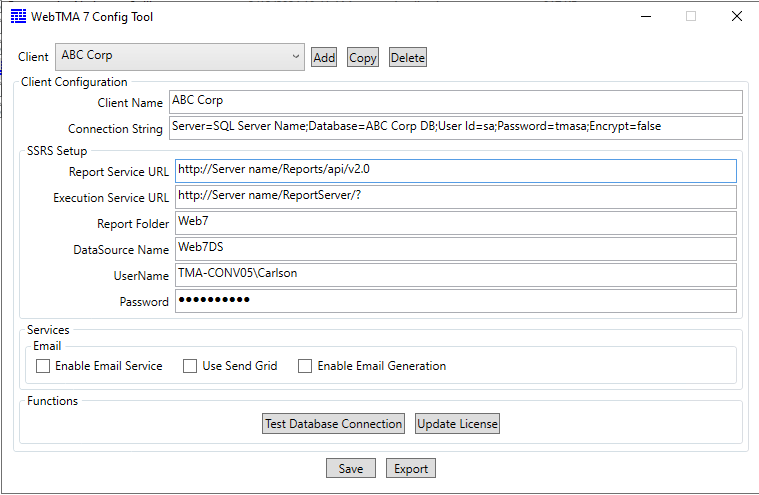Select the Report Service URL field
Viewport: 759px width, 495px height.
tap(455, 171)
